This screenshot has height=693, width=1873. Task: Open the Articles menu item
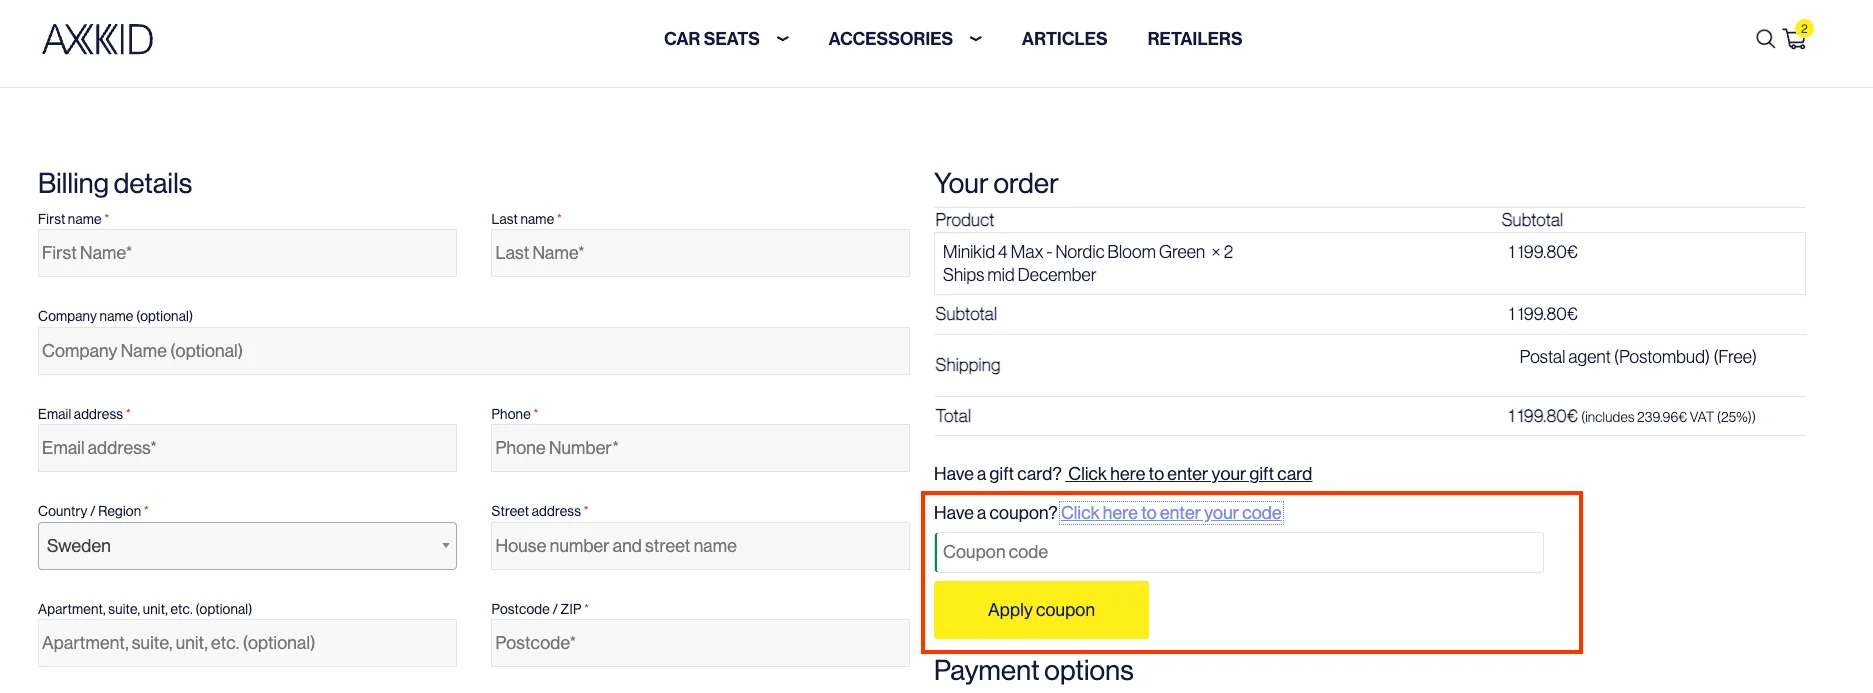(x=1064, y=39)
